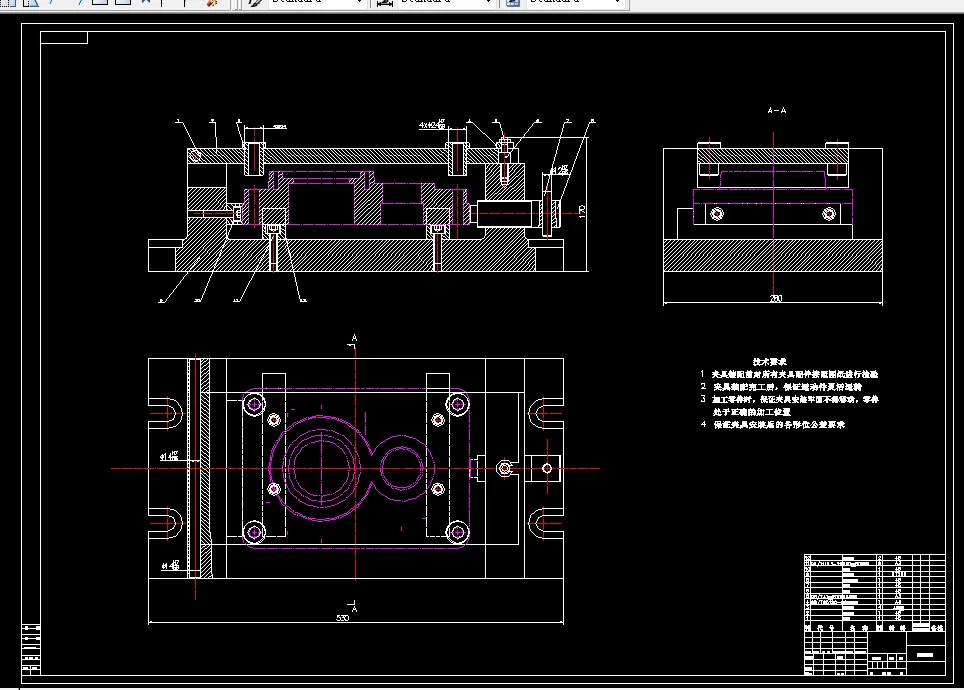Pick the small magenta bore circle in plan view
The width and height of the screenshot is (964, 690).
[401, 468]
